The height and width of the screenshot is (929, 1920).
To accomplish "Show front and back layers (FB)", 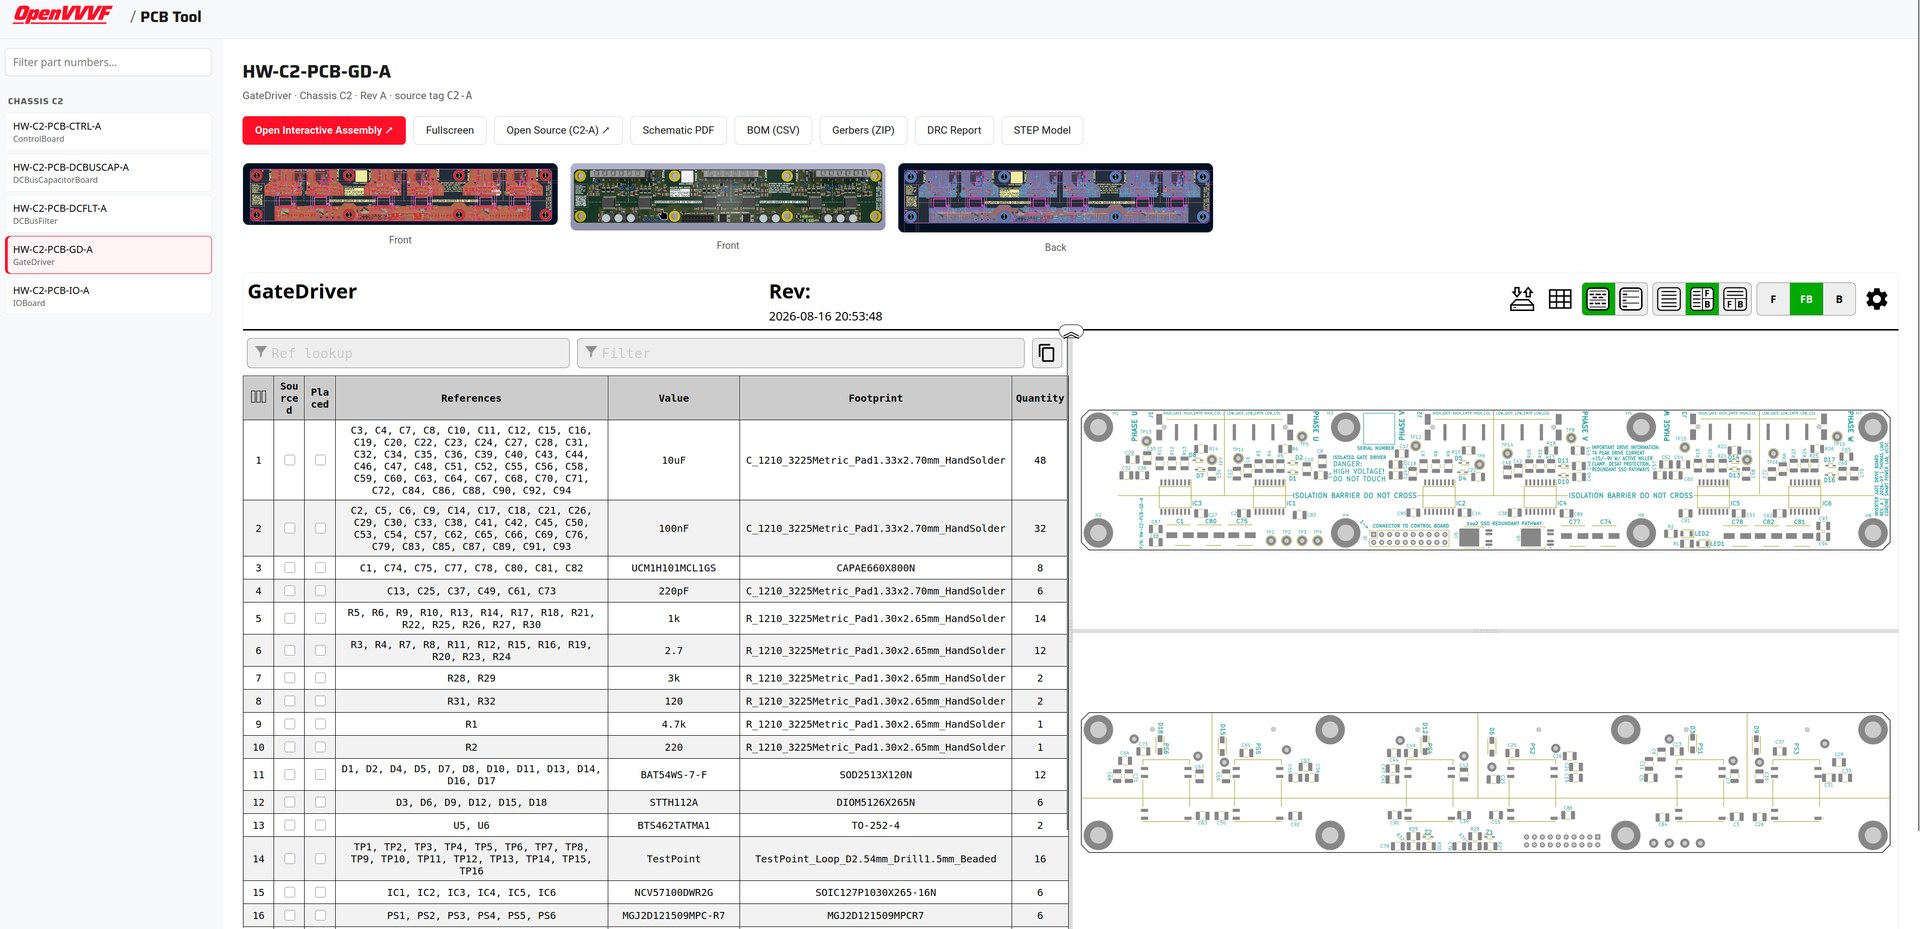I will tap(1806, 299).
